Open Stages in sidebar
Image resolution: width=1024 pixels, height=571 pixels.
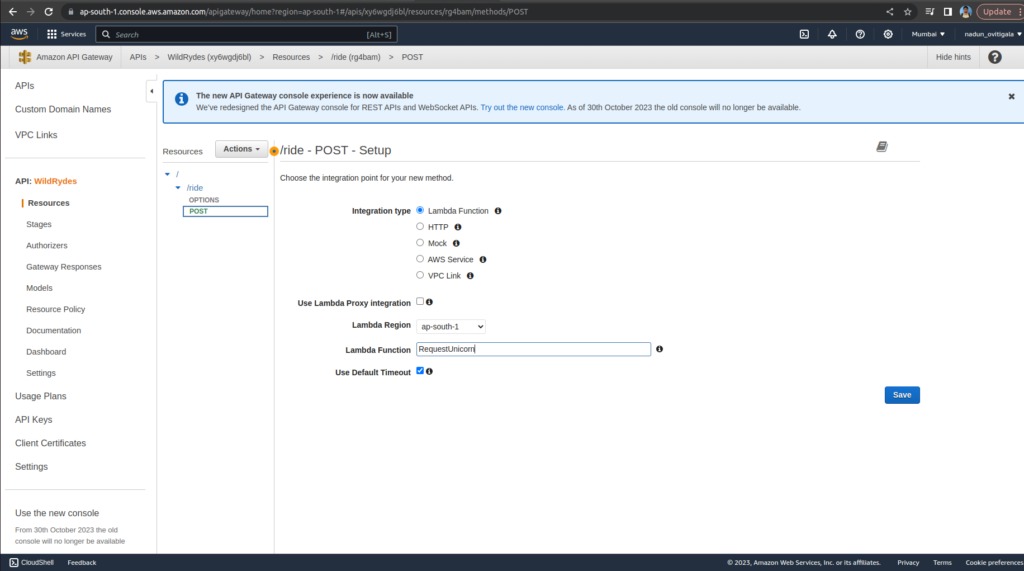(39, 224)
